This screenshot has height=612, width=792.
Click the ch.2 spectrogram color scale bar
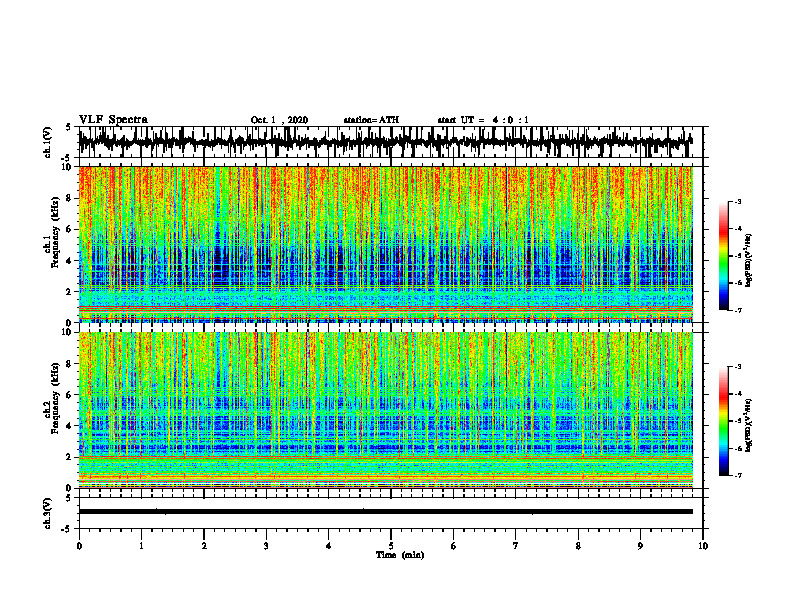coord(724,421)
